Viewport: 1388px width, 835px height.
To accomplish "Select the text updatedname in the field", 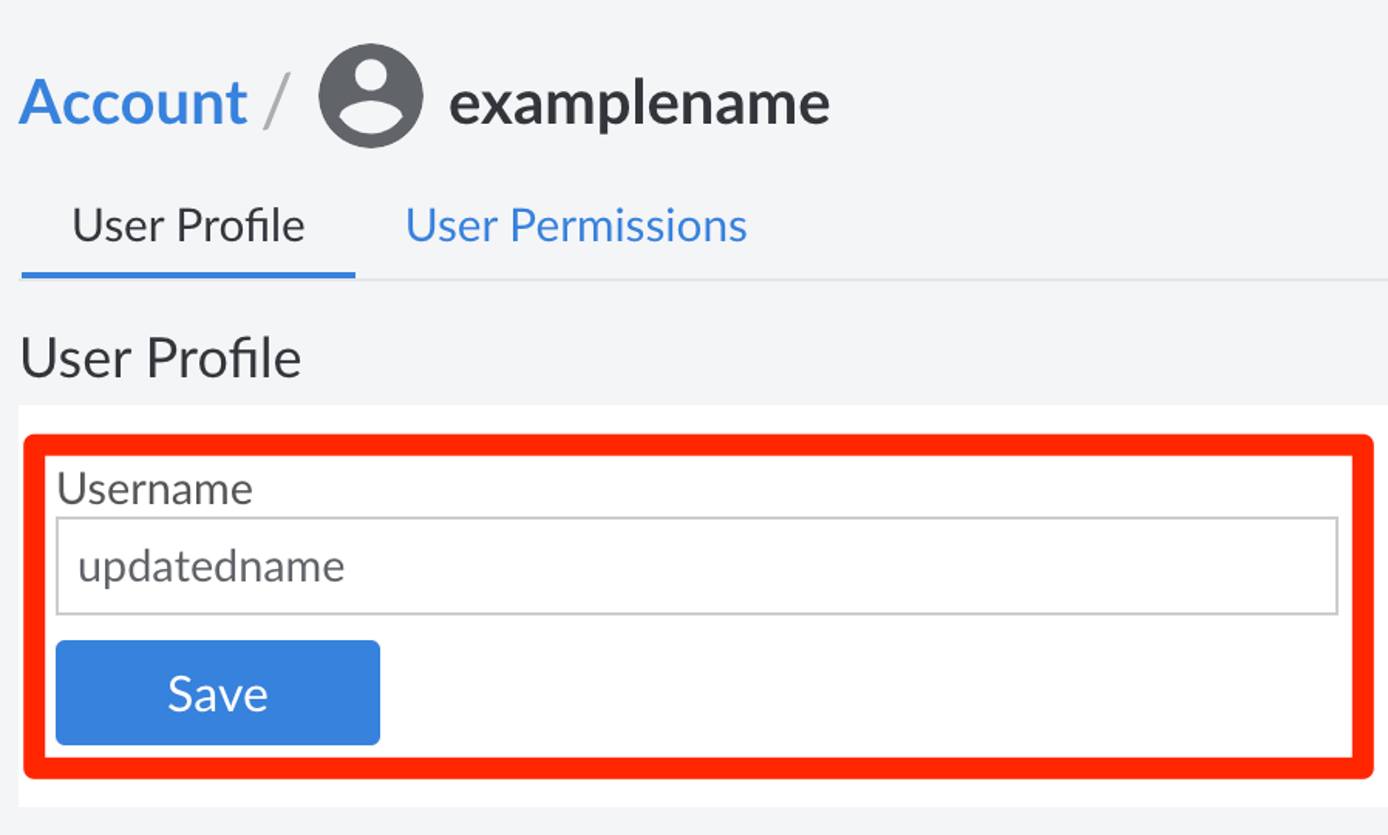I will (x=212, y=565).
